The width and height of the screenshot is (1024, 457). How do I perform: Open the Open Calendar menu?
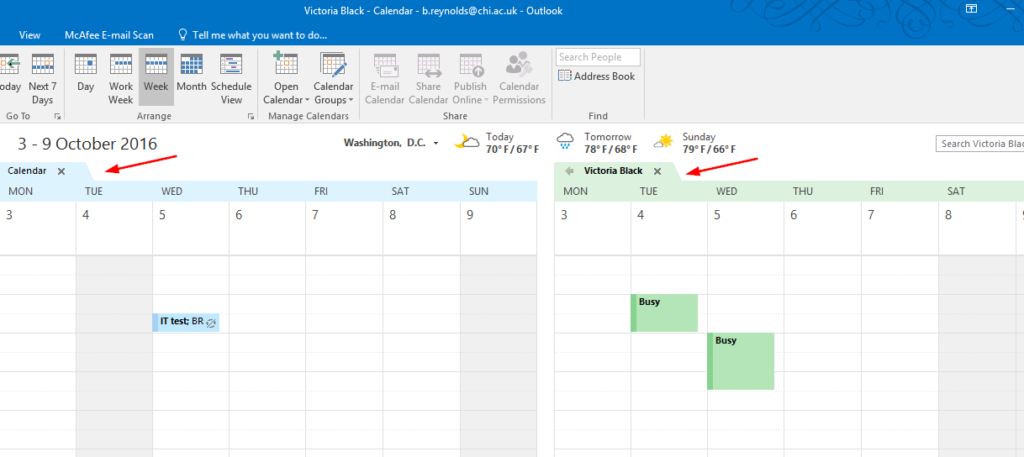[x=286, y=78]
